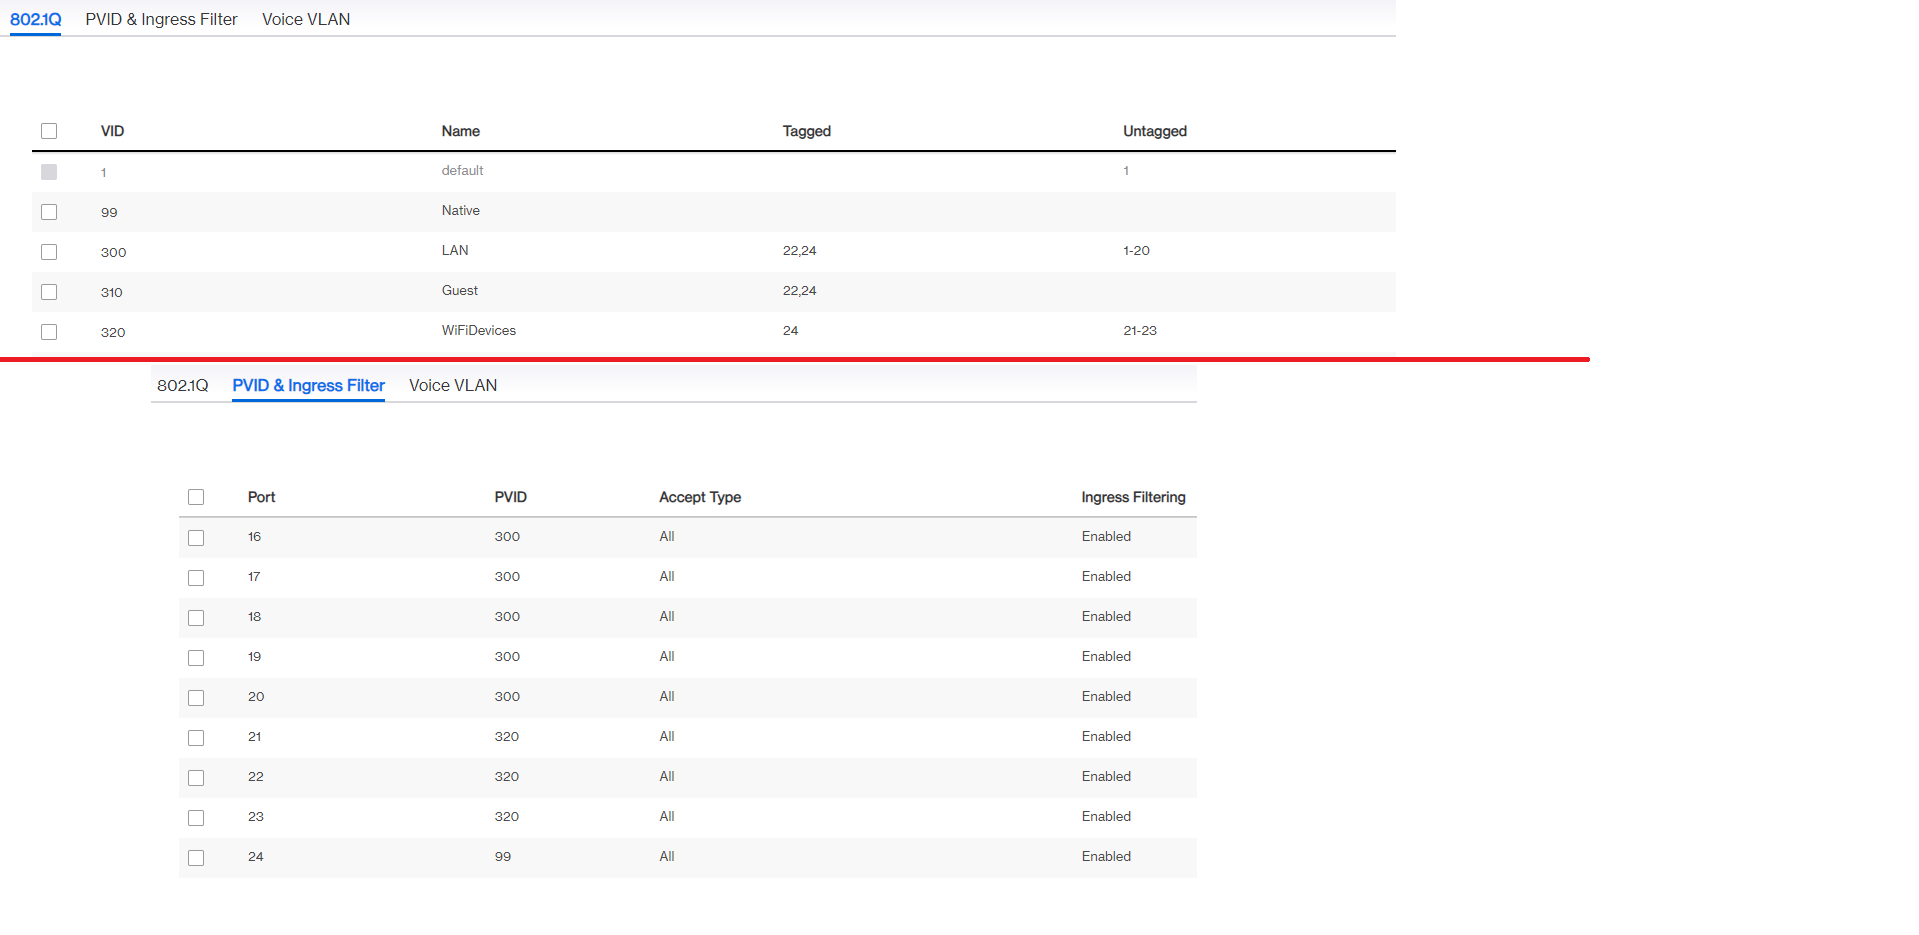This screenshot has width=1919, height=935.
Task: Open Voice VLAN tab in upper panel
Action: (x=306, y=19)
